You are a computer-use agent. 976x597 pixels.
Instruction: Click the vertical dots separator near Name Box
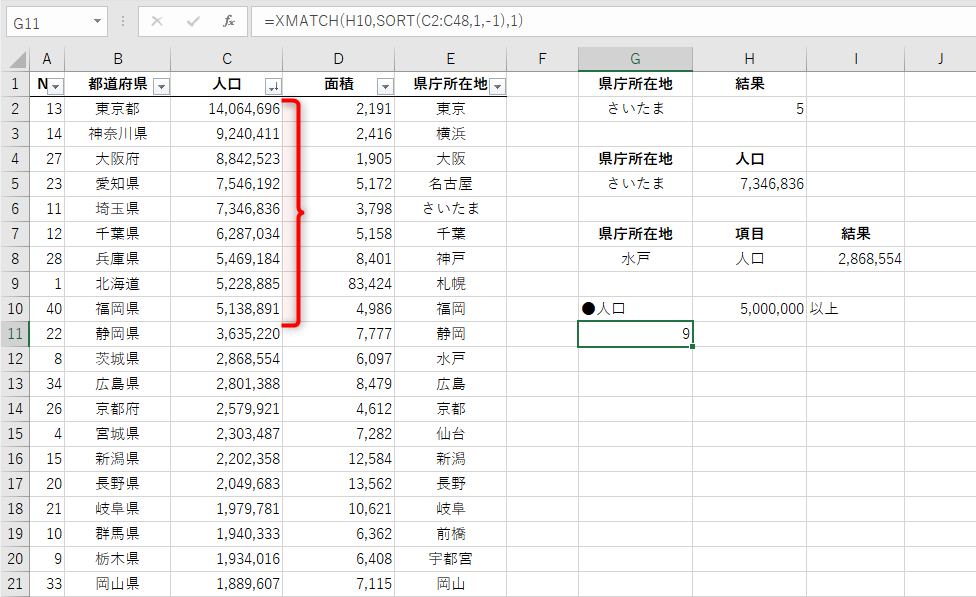tap(121, 21)
